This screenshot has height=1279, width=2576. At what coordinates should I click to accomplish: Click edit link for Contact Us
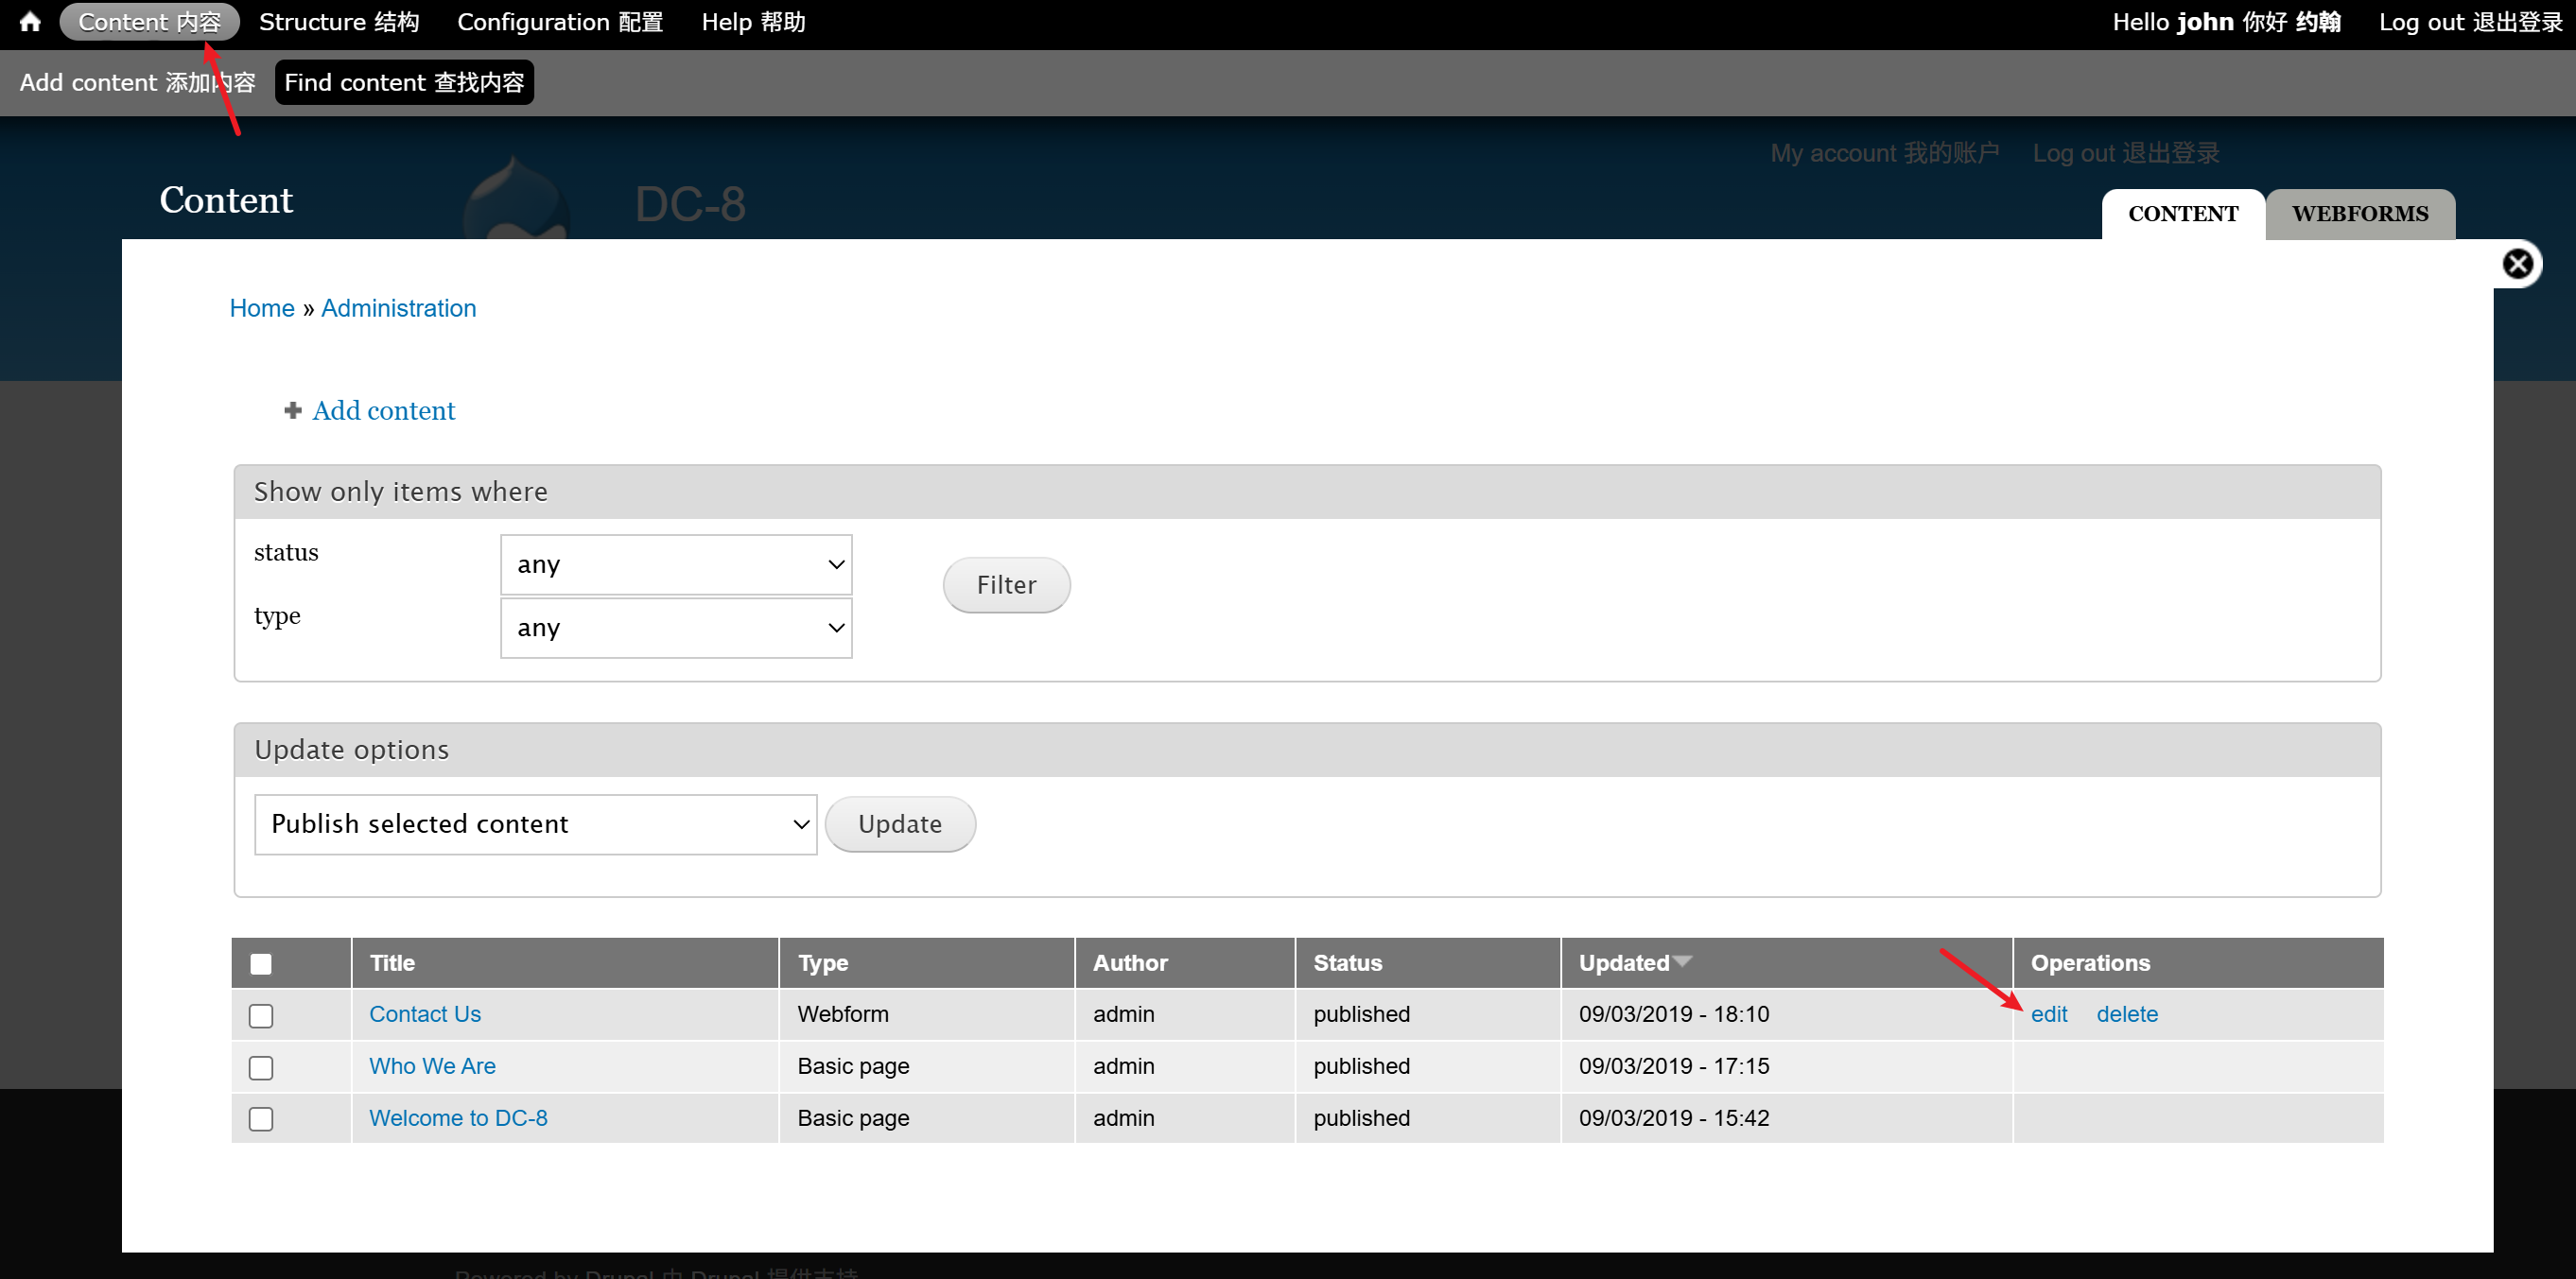tap(2048, 1014)
